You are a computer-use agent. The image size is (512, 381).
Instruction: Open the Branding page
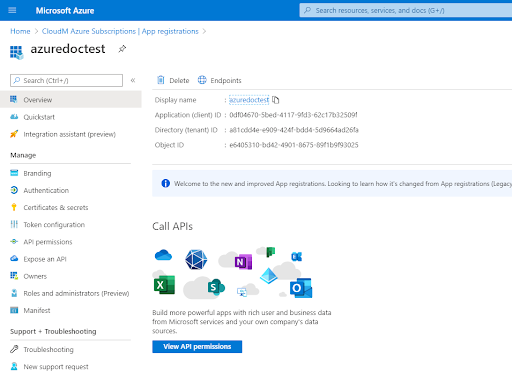point(37,173)
